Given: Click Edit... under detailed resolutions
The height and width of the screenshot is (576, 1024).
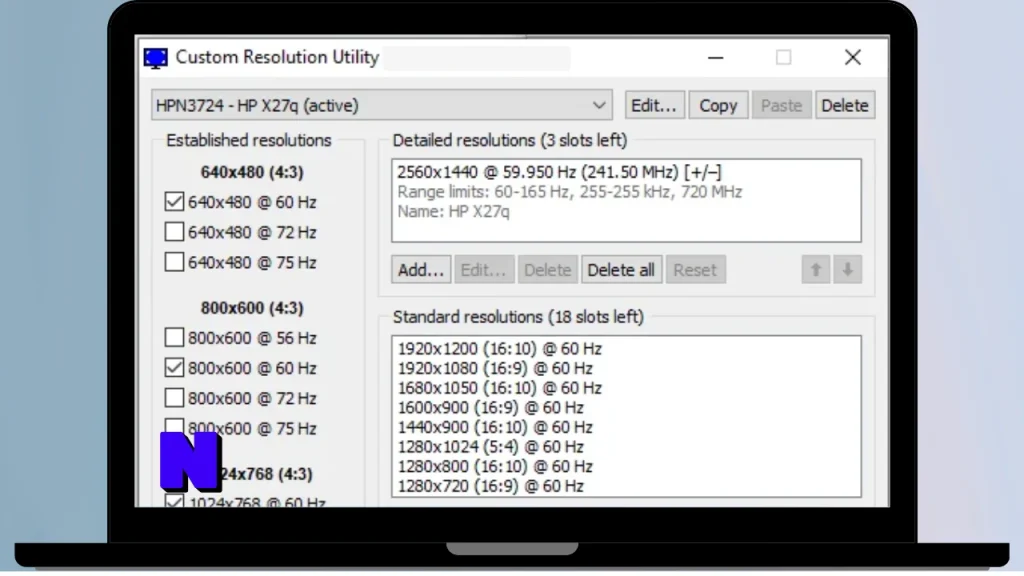Looking at the screenshot, I should pyautogui.click(x=484, y=270).
